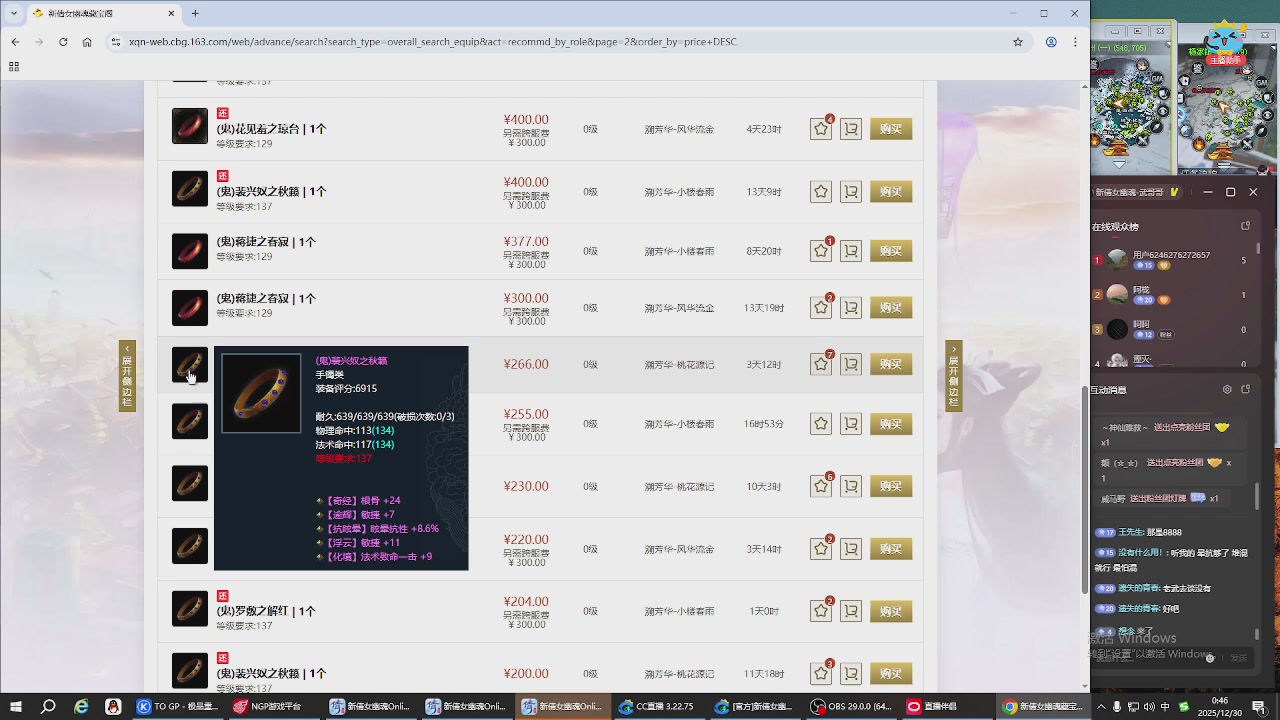1280x720 pixels.
Task: Open the Chrome tab search dropdown
Action: pyautogui.click(x=14, y=13)
